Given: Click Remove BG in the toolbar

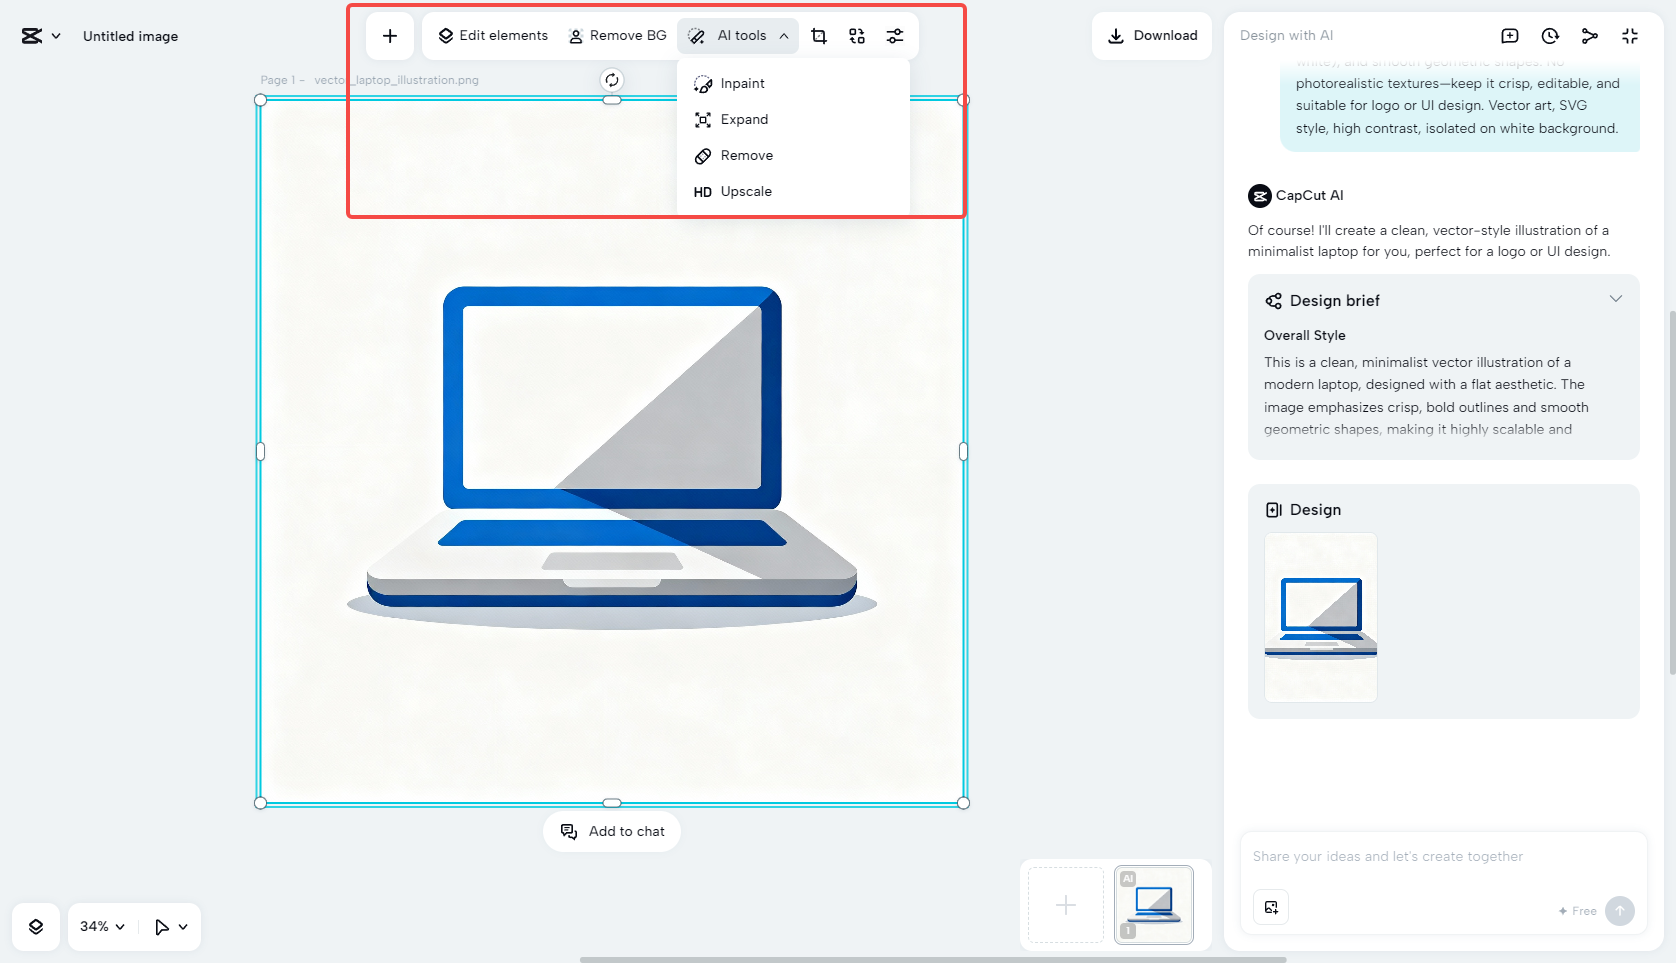Looking at the screenshot, I should point(617,35).
